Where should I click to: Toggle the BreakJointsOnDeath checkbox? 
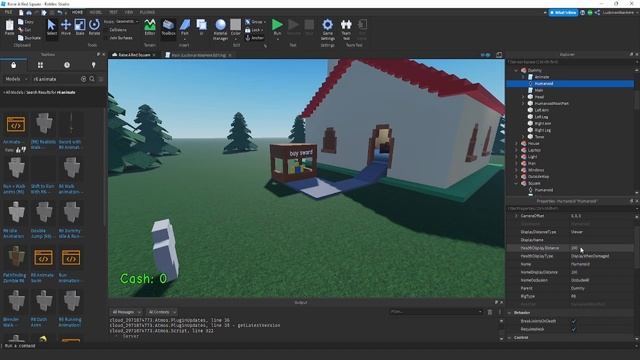(x=573, y=321)
